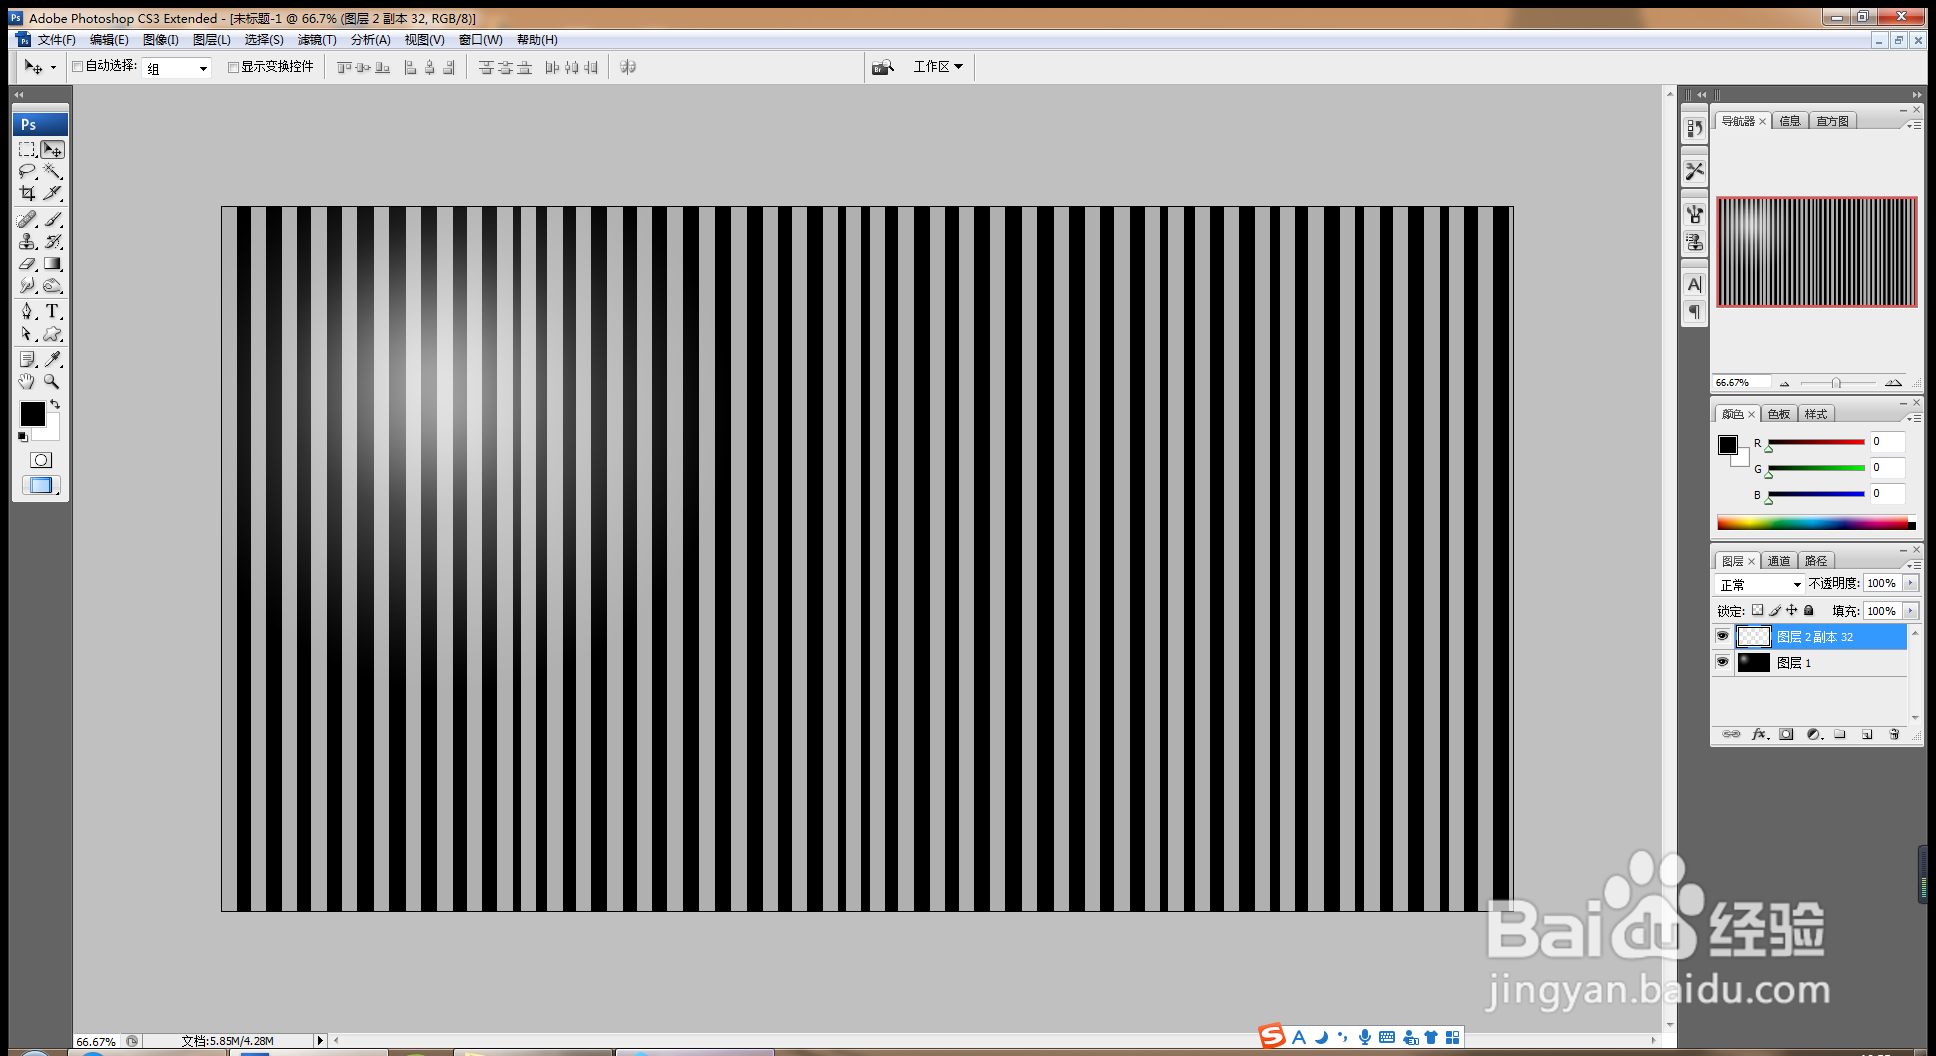1936x1056 pixels.
Task: Change screen mode button in toolbox
Action: coord(41,485)
